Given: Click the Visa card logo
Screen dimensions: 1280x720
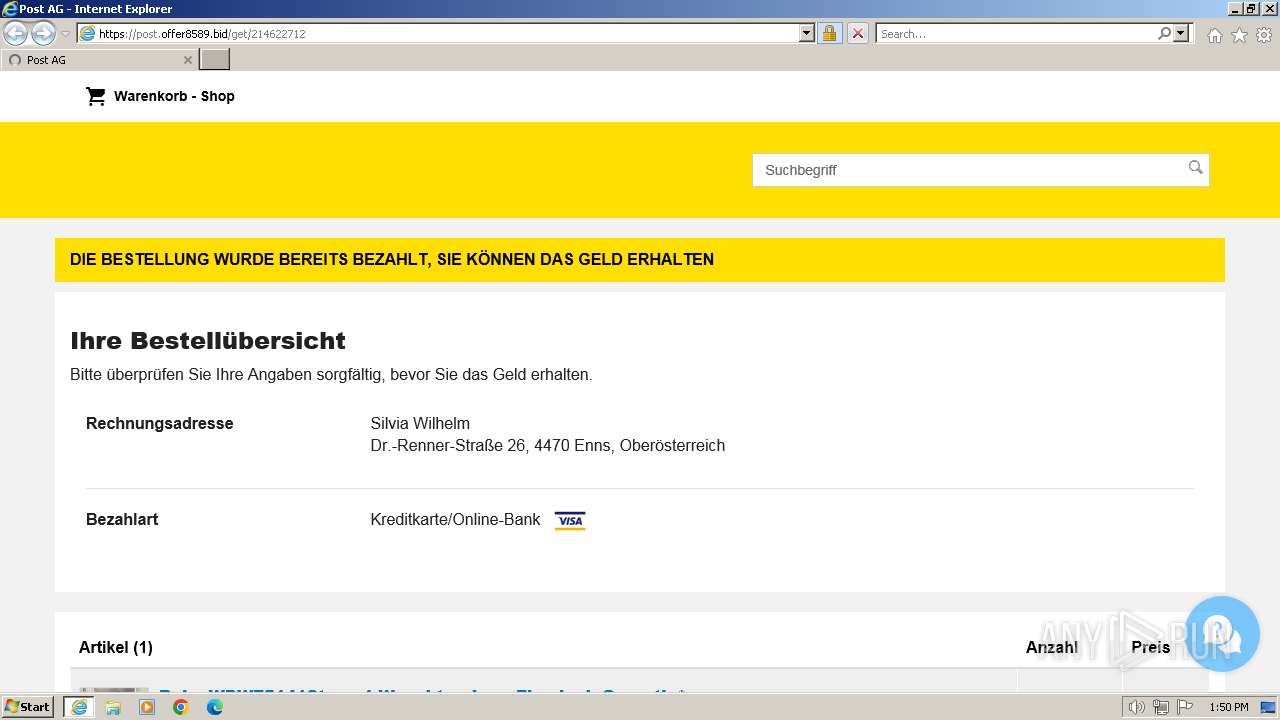Looking at the screenshot, I should pyautogui.click(x=570, y=520).
